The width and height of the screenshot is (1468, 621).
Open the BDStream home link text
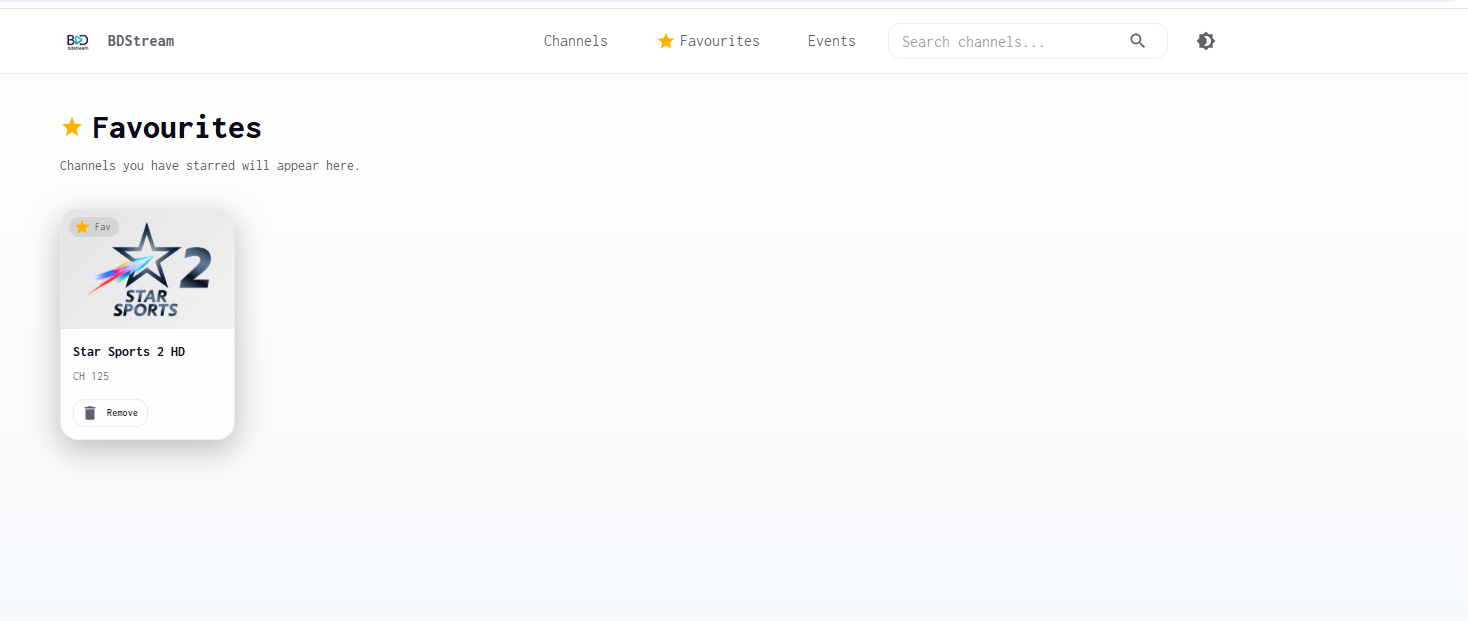coord(141,41)
